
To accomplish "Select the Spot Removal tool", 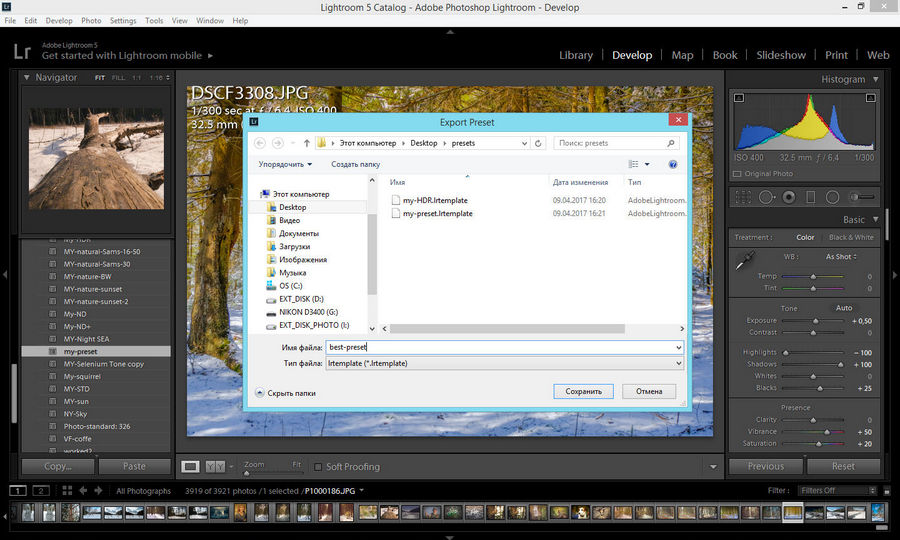I will coord(765,198).
